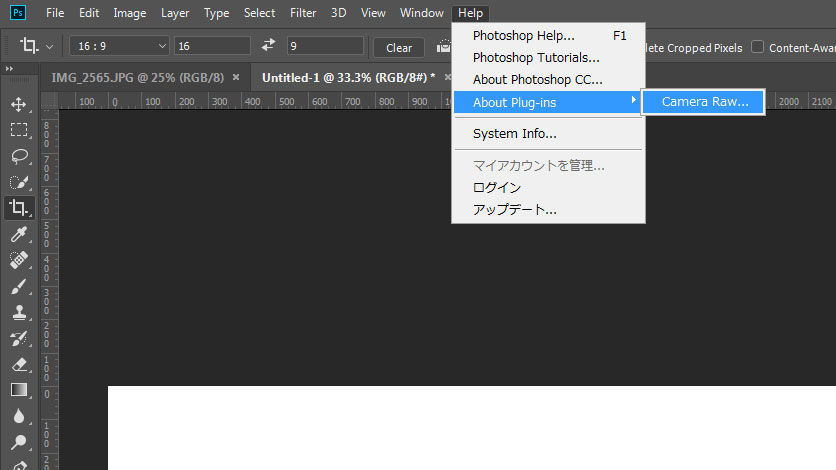Image resolution: width=836 pixels, height=470 pixels.
Task: Open the File menu
Action: coord(55,13)
